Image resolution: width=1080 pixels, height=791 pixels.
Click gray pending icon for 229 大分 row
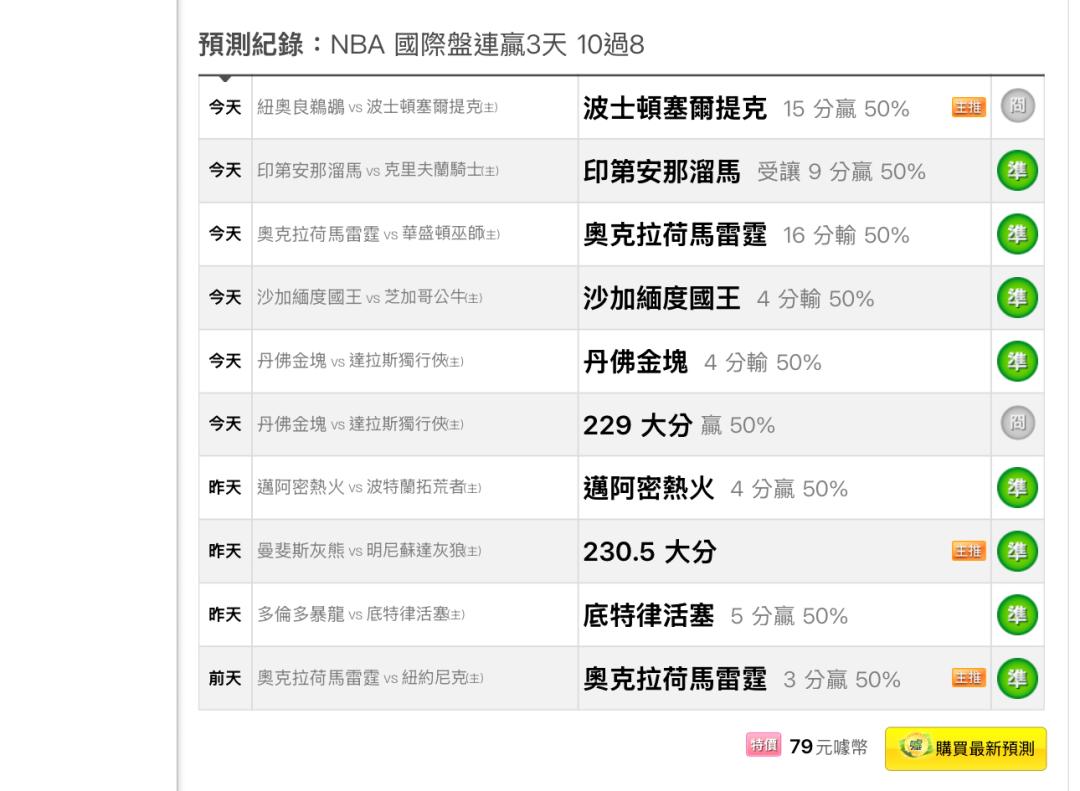click(x=1017, y=423)
